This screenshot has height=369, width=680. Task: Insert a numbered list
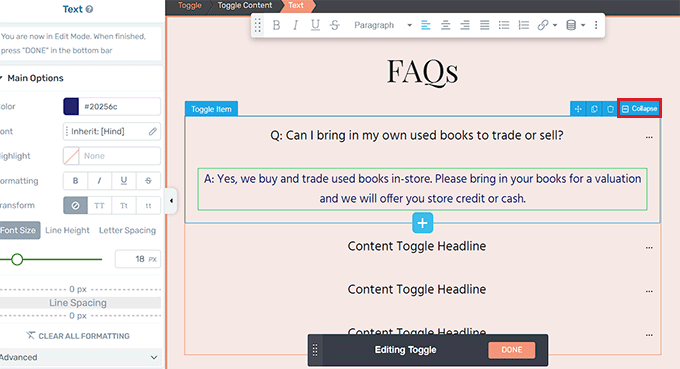[x=523, y=25]
